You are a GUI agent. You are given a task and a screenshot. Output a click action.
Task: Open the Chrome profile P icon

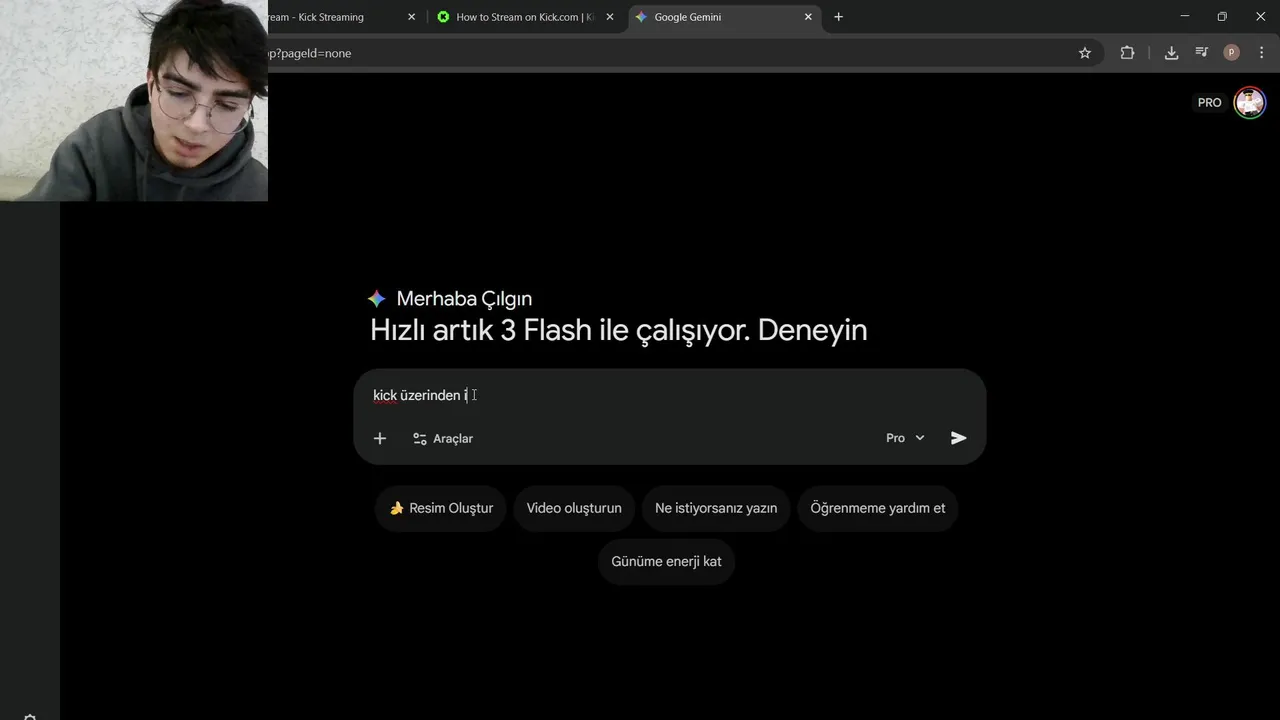click(1231, 53)
